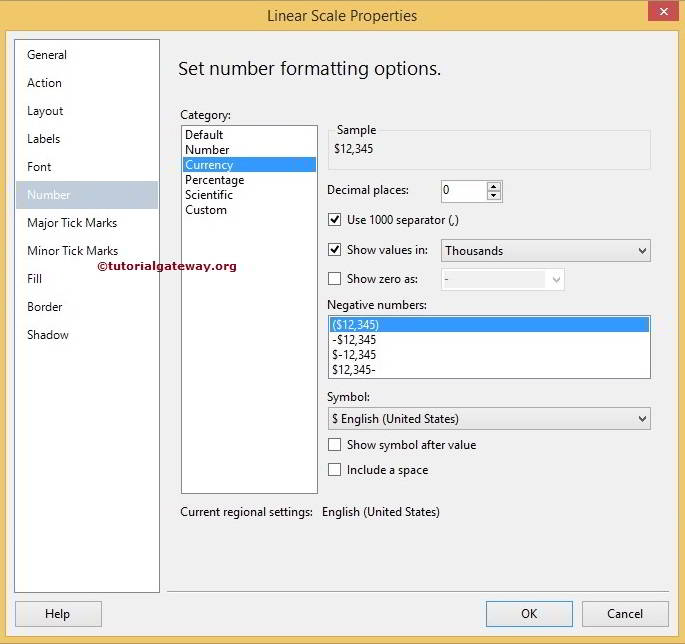Enable Show symbol after value
685x644 pixels.
click(335, 445)
